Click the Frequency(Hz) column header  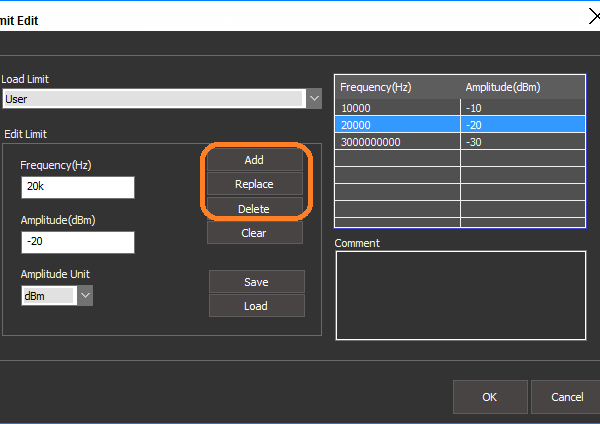click(x=398, y=87)
